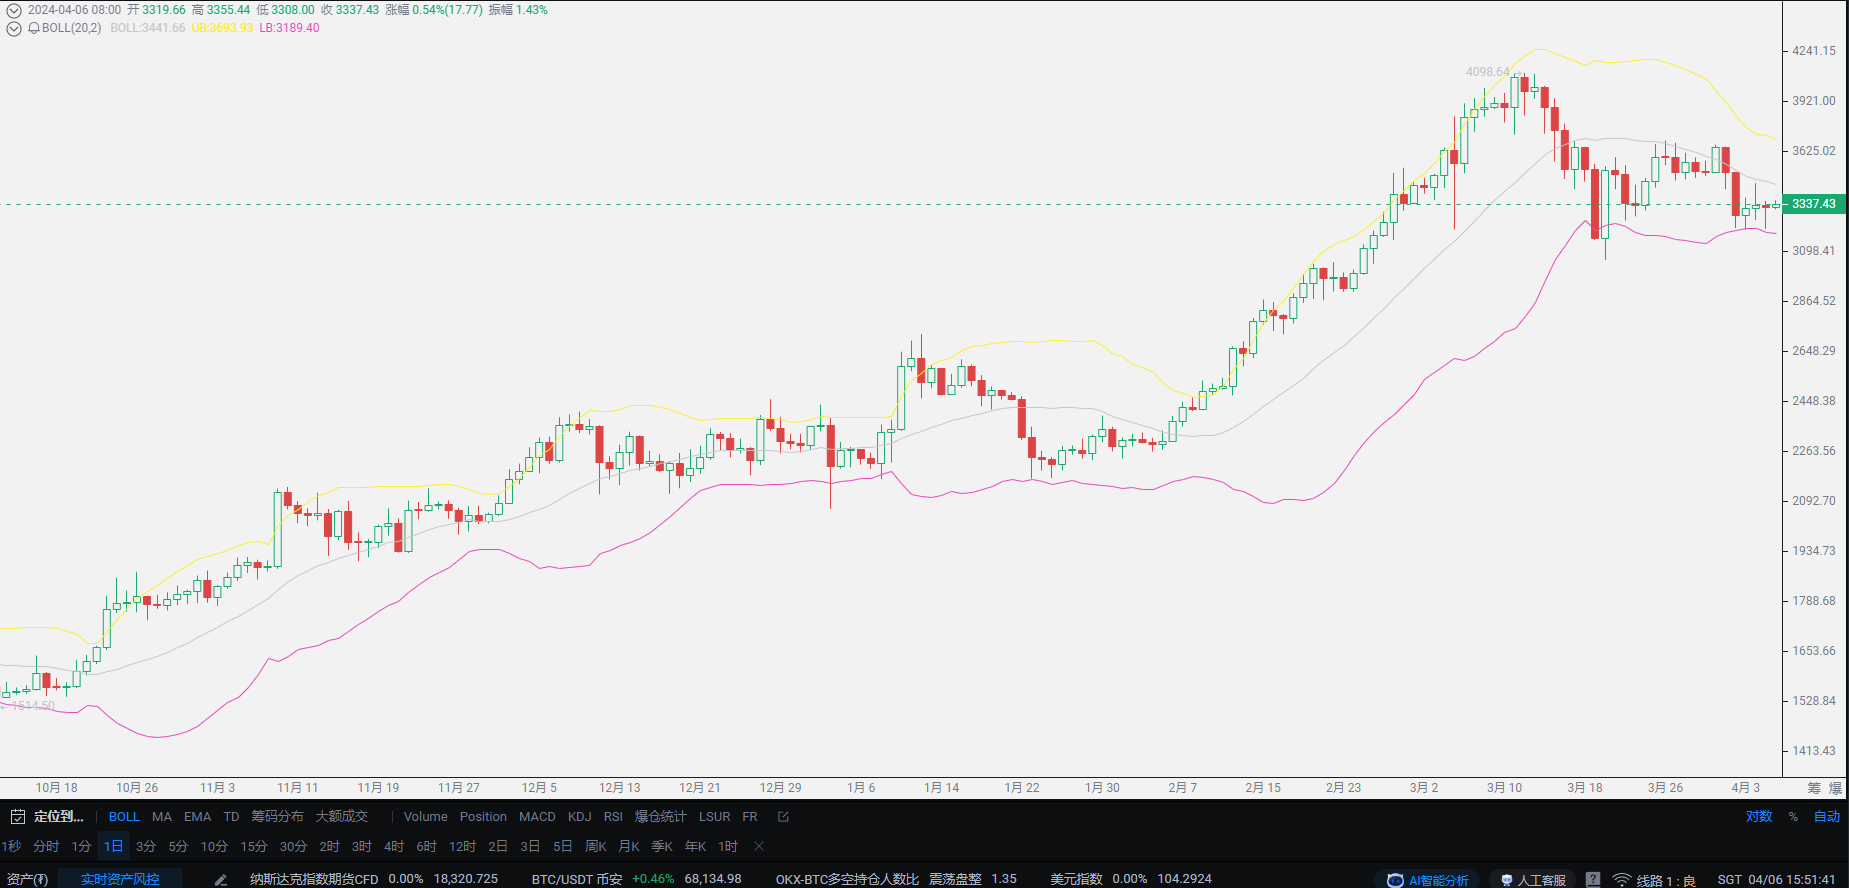
Task: Select the 3分 interval
Action: 146,846
